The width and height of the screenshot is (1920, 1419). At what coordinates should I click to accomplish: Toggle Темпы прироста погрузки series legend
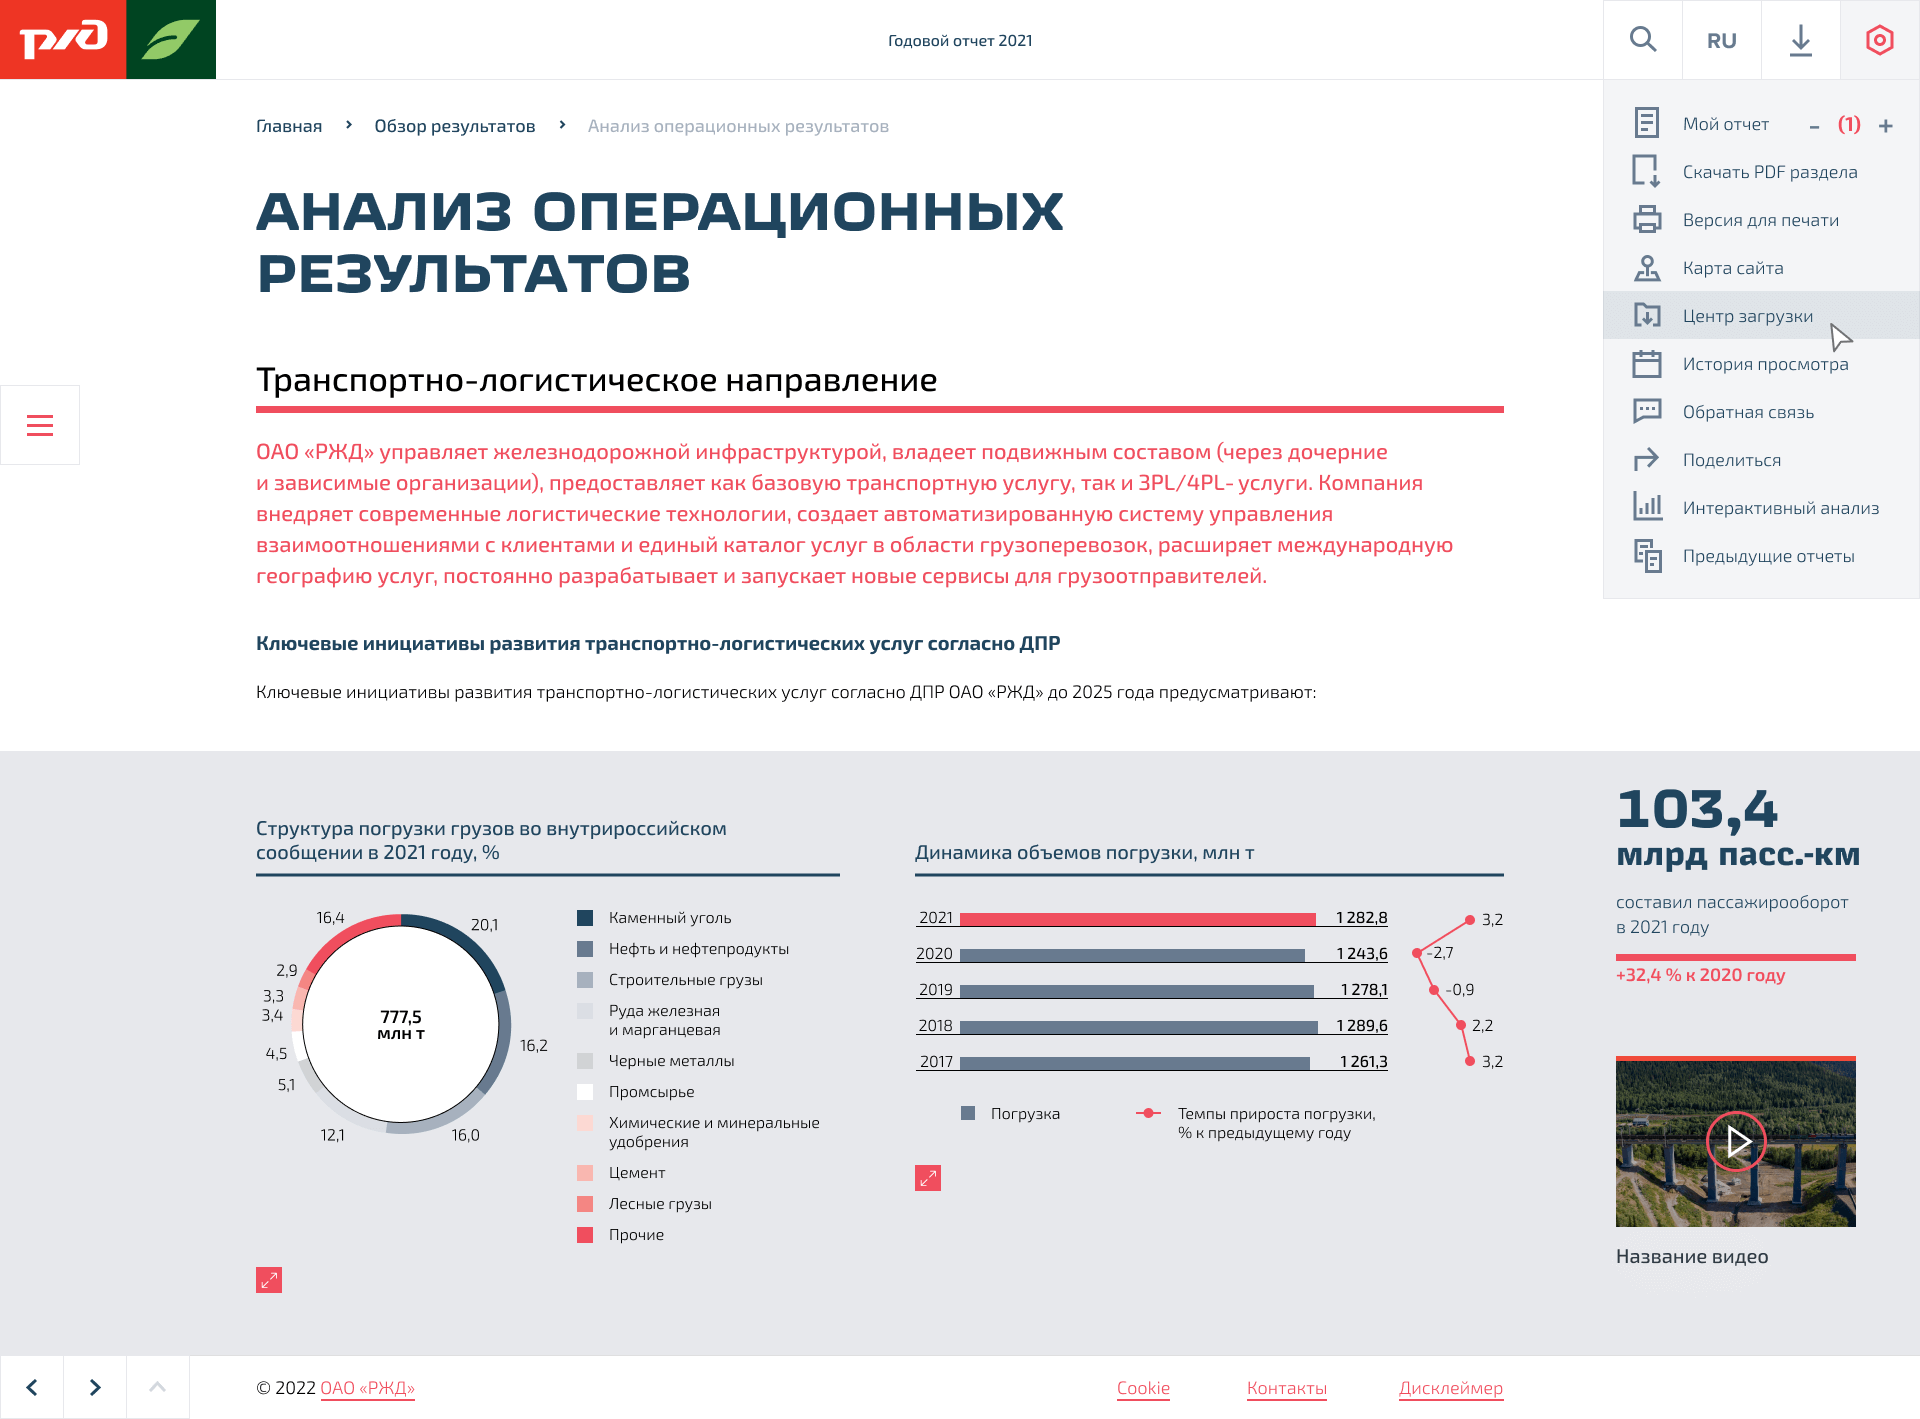click(x=1256, y=1123)
